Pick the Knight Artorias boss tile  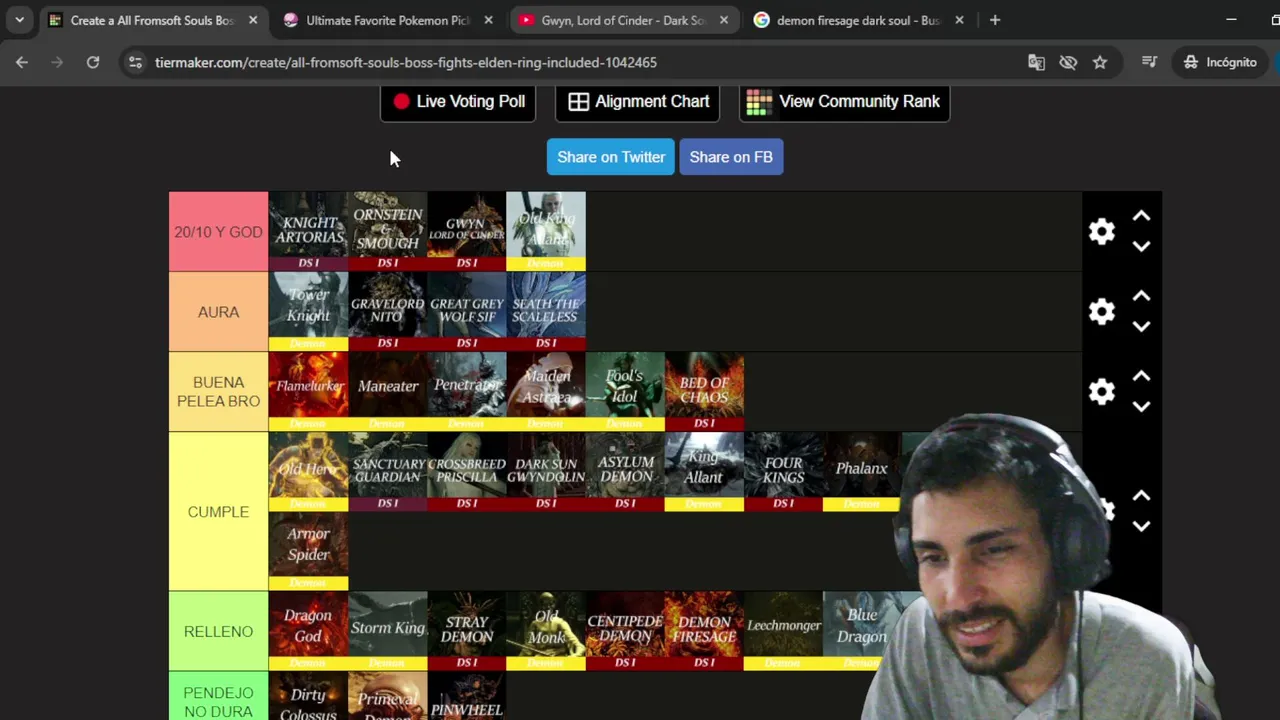pos(308,231)
